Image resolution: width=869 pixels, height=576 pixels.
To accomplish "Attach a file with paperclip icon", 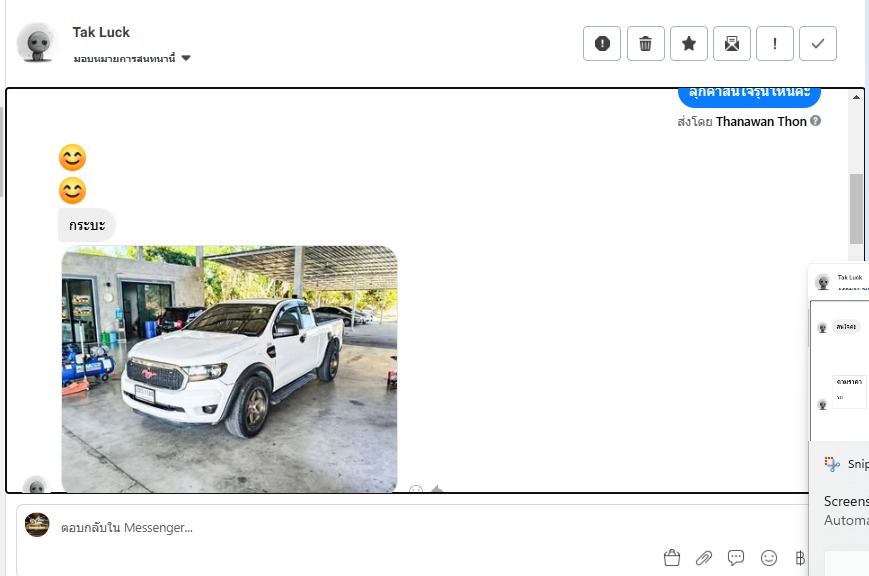I will point(704,558).
